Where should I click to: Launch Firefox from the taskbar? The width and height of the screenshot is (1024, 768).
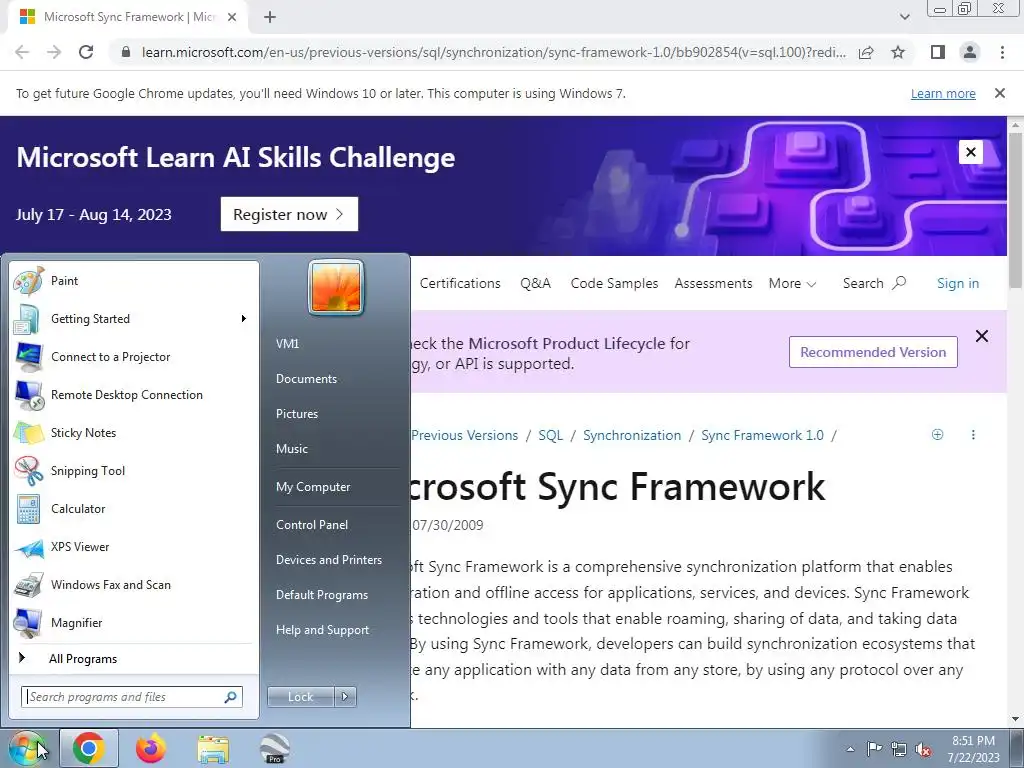[151, 748]
